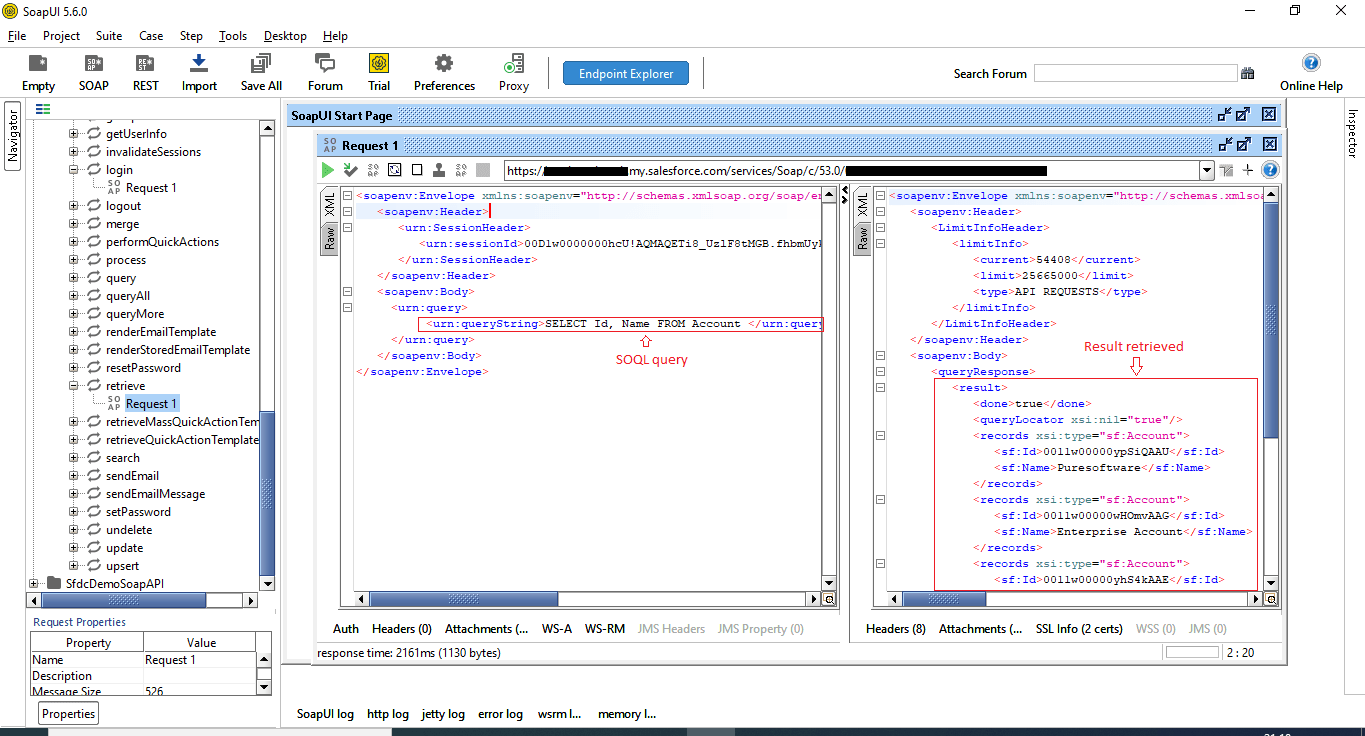The image size is (1365, 736).
Task: Click the Search Forum input field
Action: [1135, 73]
